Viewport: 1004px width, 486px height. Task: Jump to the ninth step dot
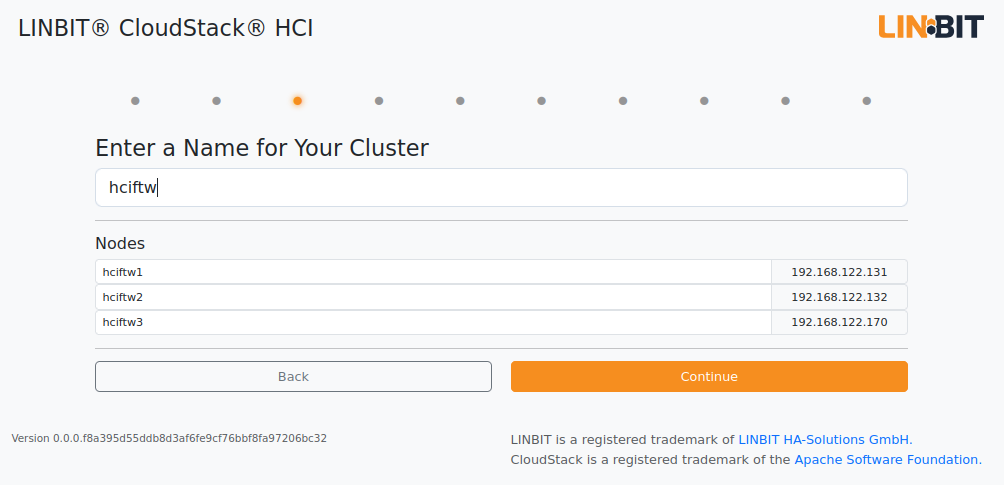coord(786,101)
